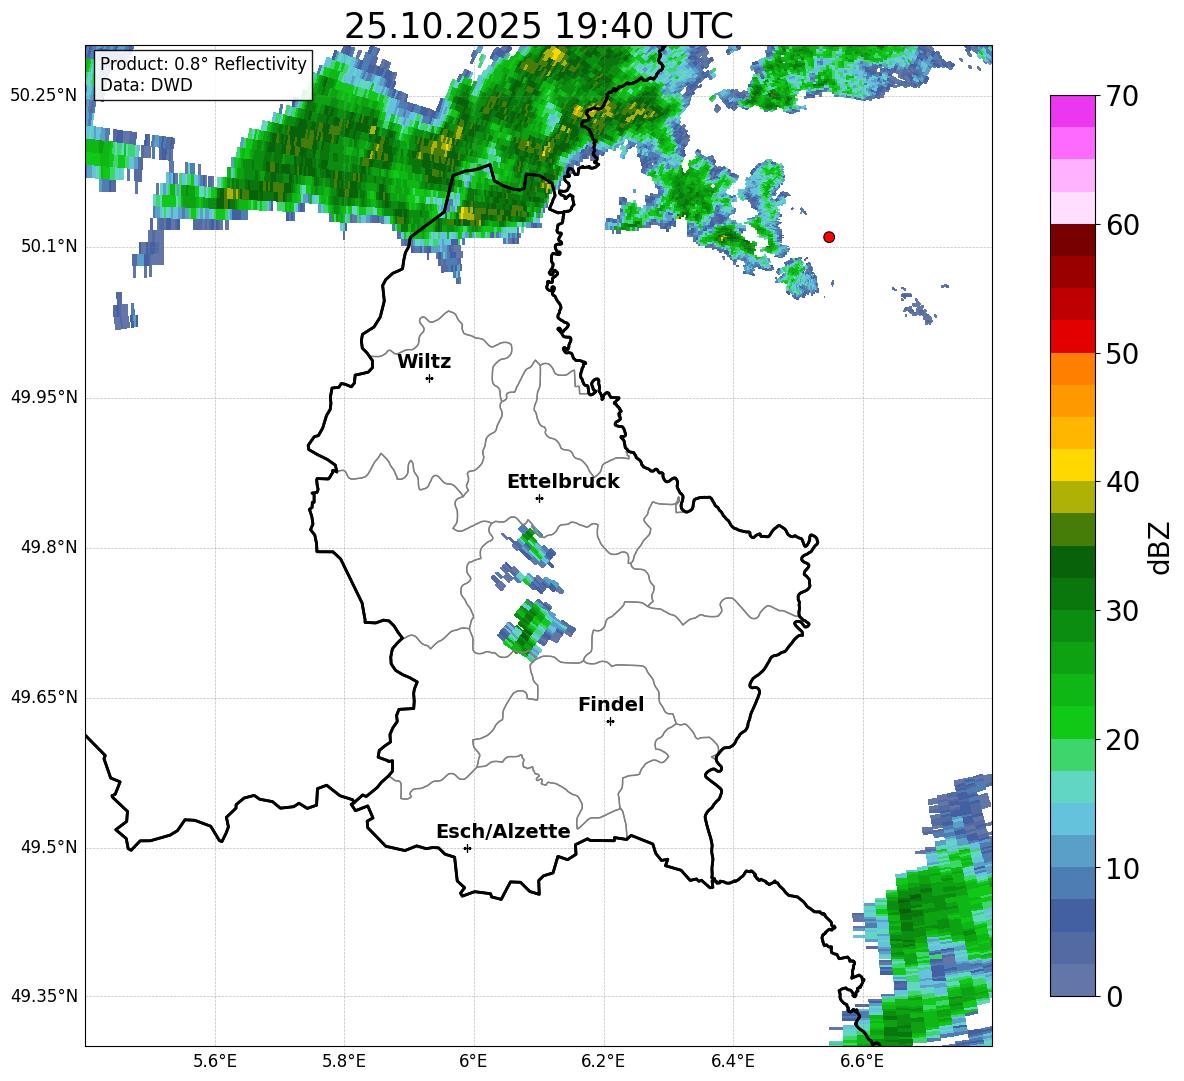Click the 6.4°E longitude label

coord(732,1061)
